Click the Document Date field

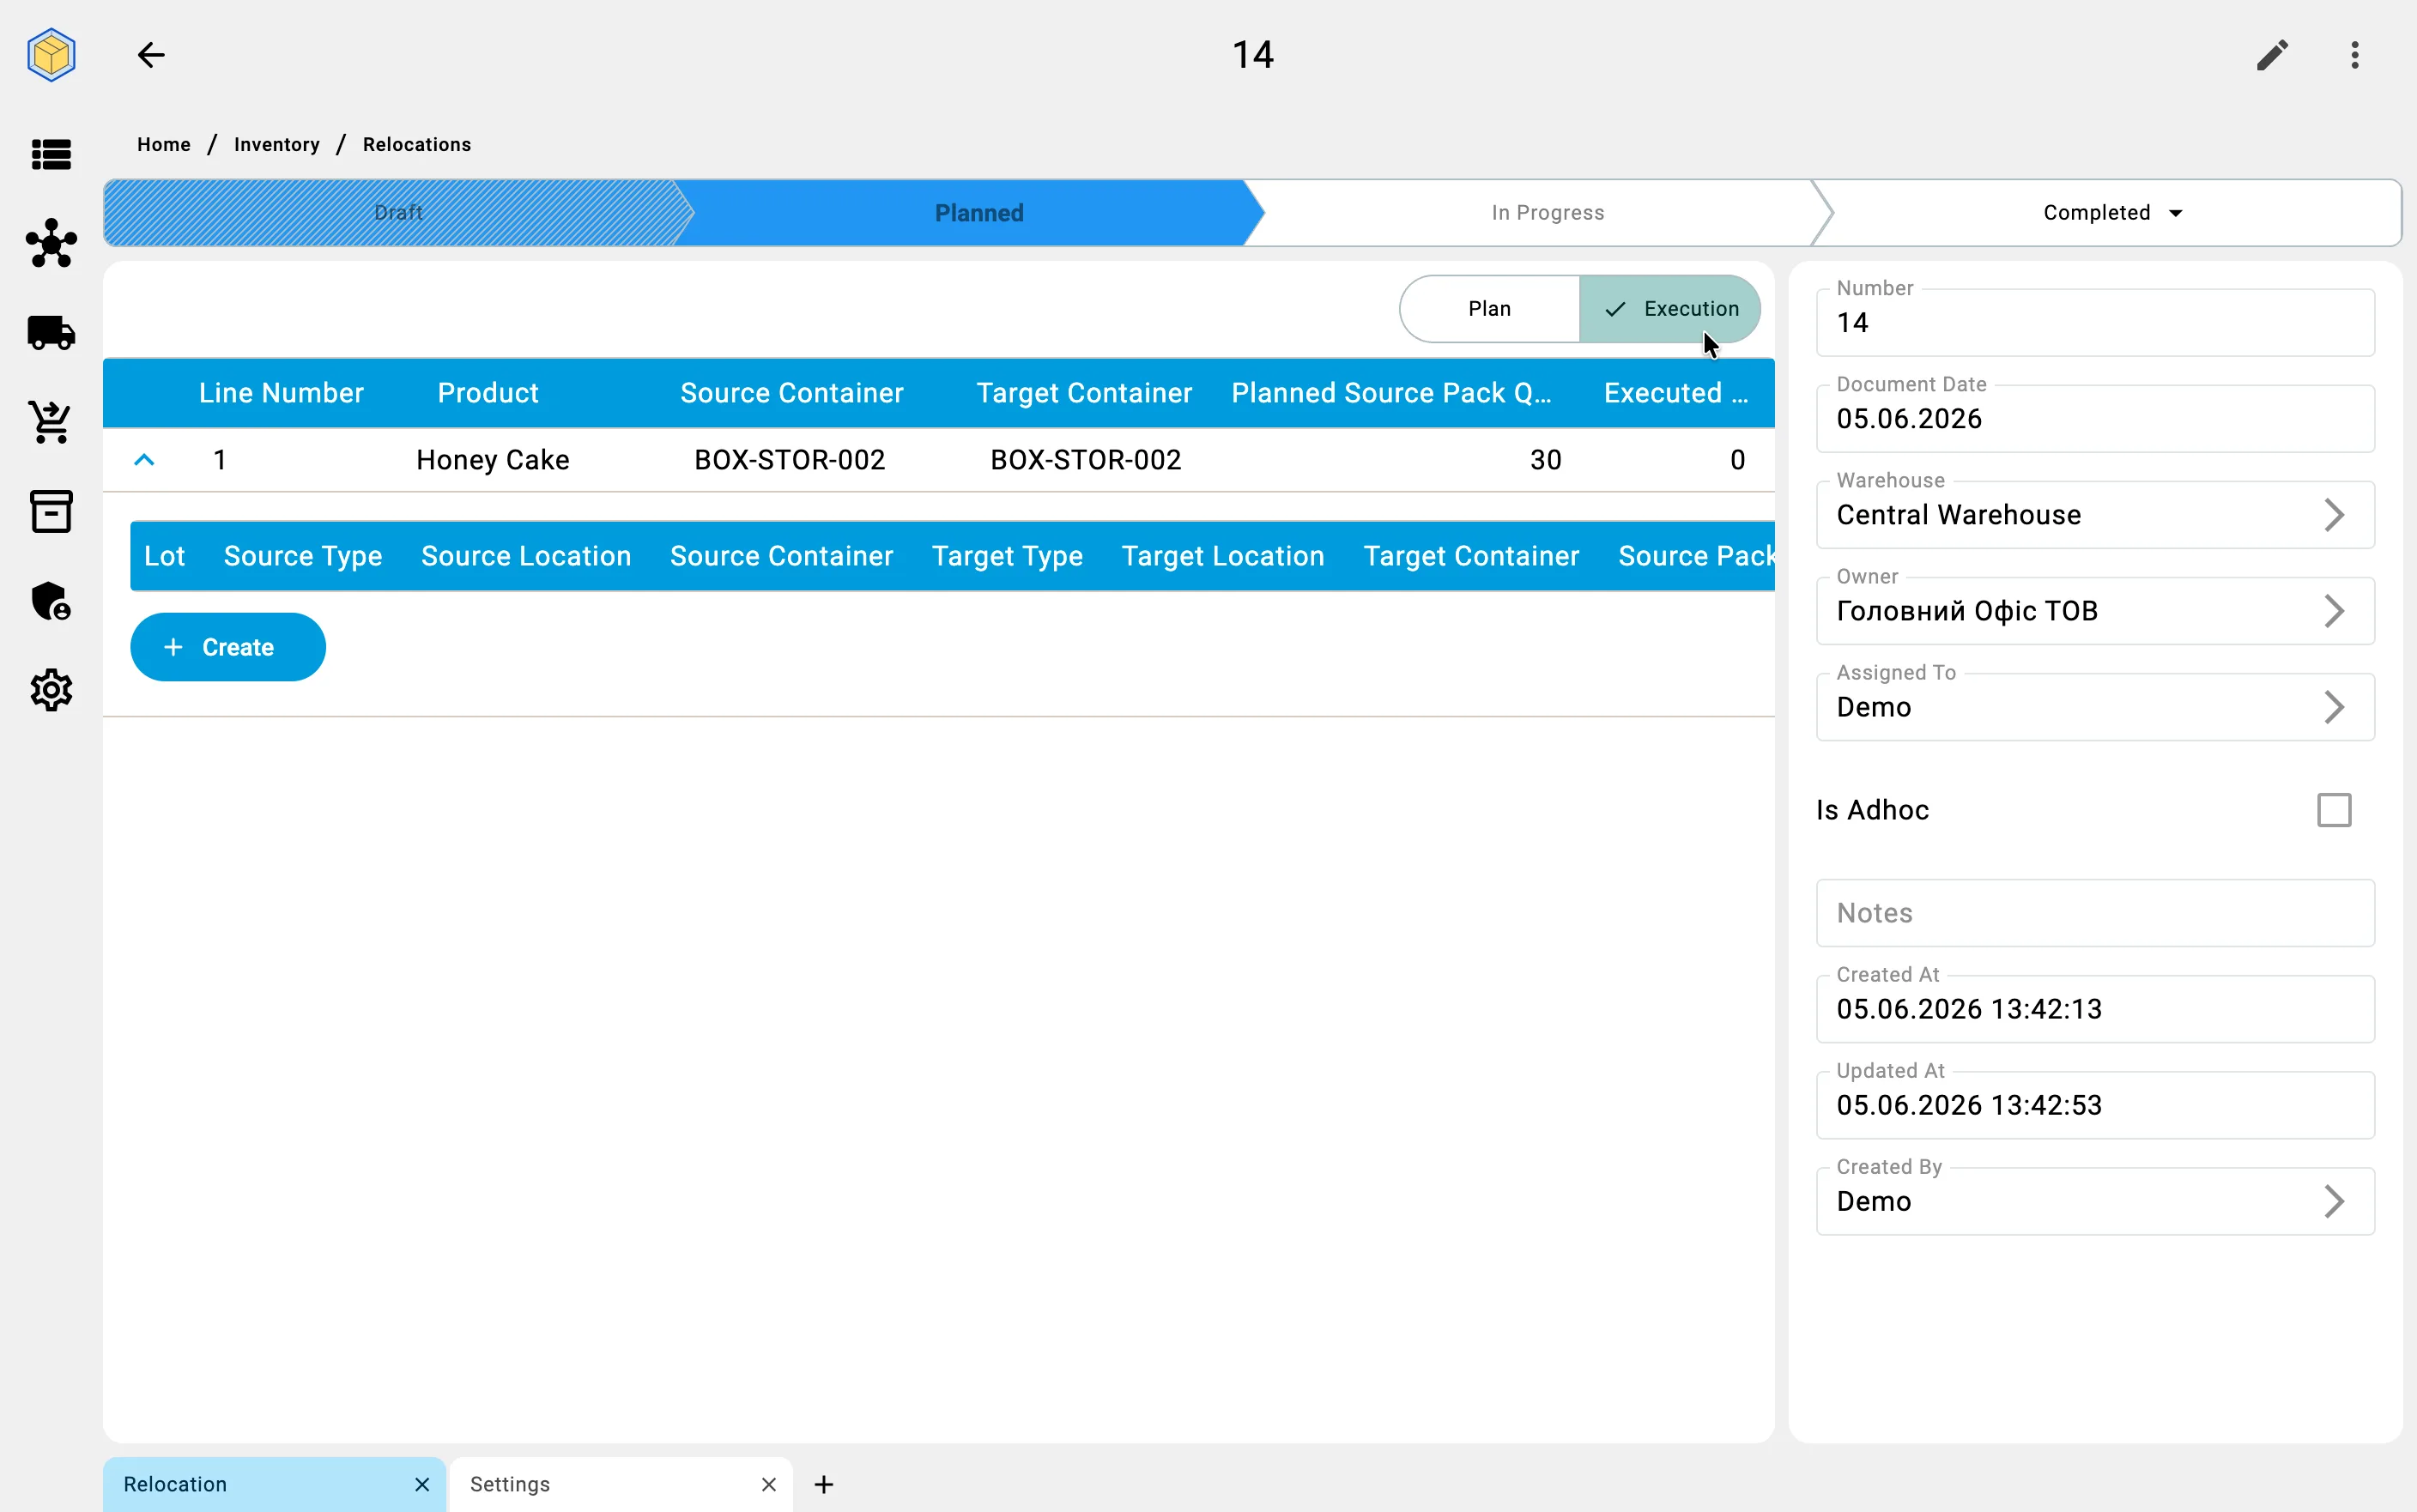tap(2095, 418)
